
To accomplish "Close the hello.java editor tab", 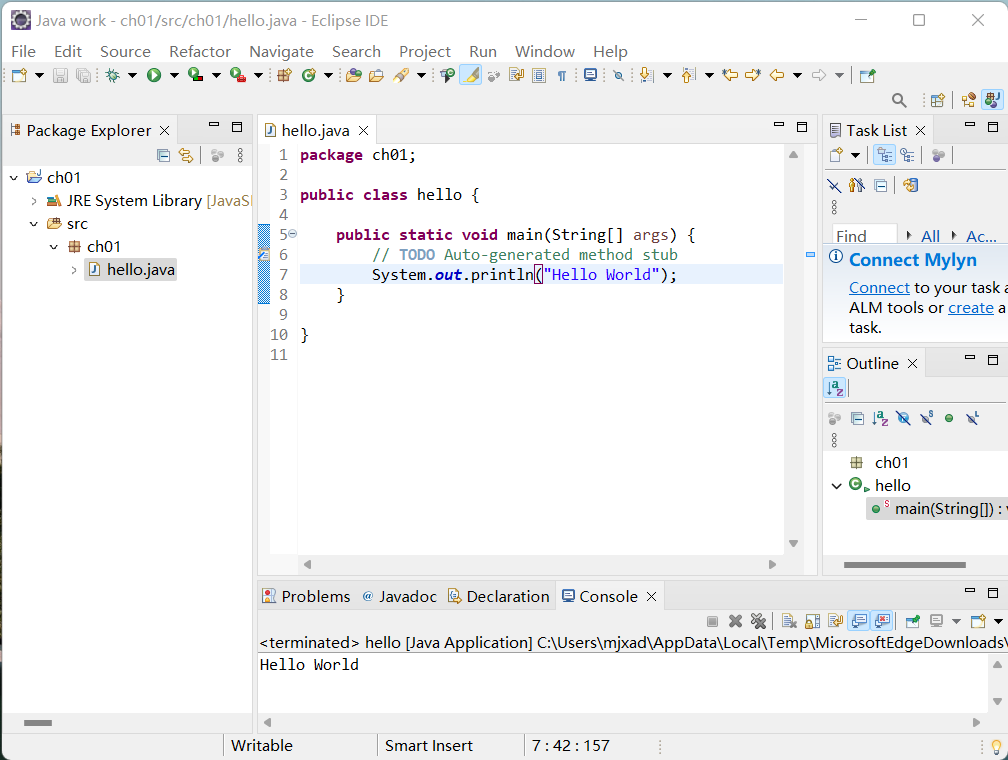I will coord(364,131).
